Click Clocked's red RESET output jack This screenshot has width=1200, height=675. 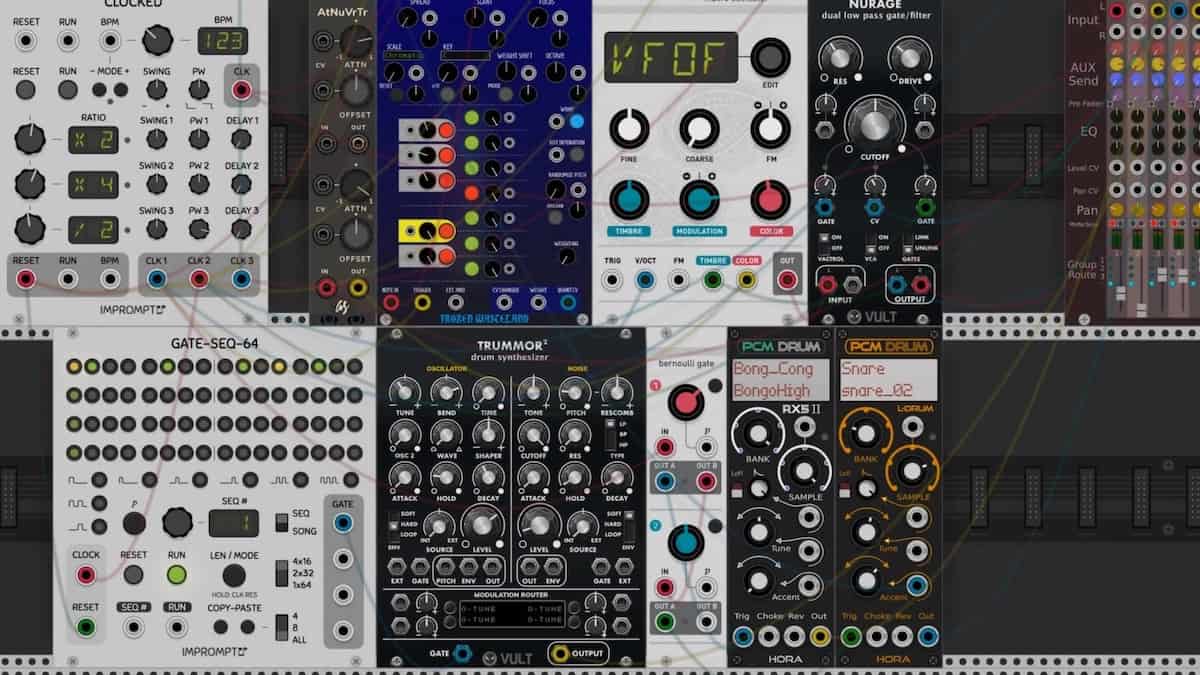[x=27, y=279]
